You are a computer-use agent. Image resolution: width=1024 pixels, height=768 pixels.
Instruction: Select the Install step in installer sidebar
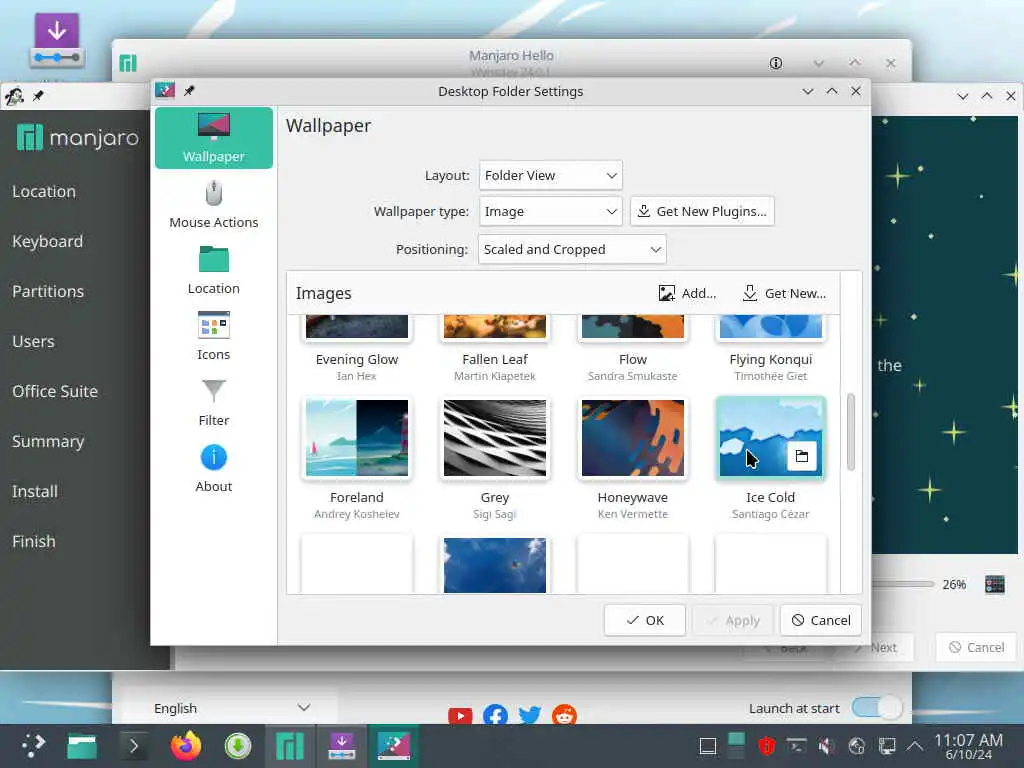coord(35,491)
